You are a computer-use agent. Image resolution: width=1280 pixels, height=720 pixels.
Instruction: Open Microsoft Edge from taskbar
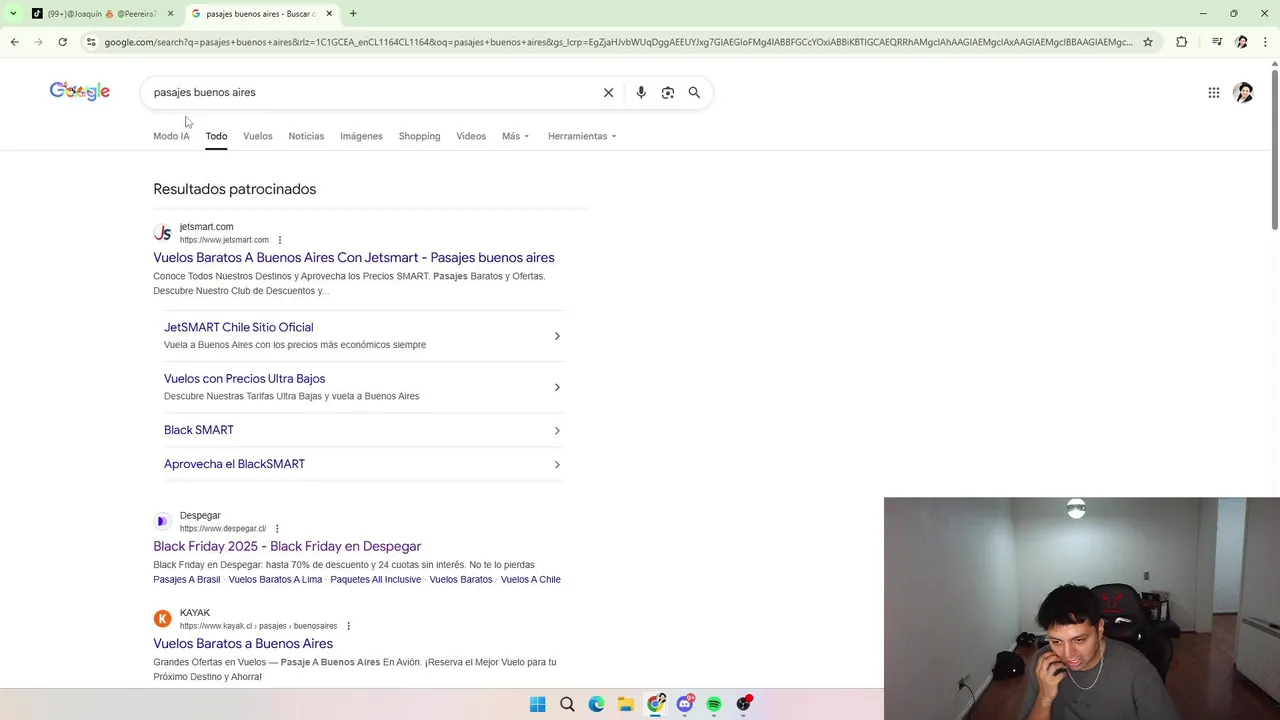coord(596,704)
